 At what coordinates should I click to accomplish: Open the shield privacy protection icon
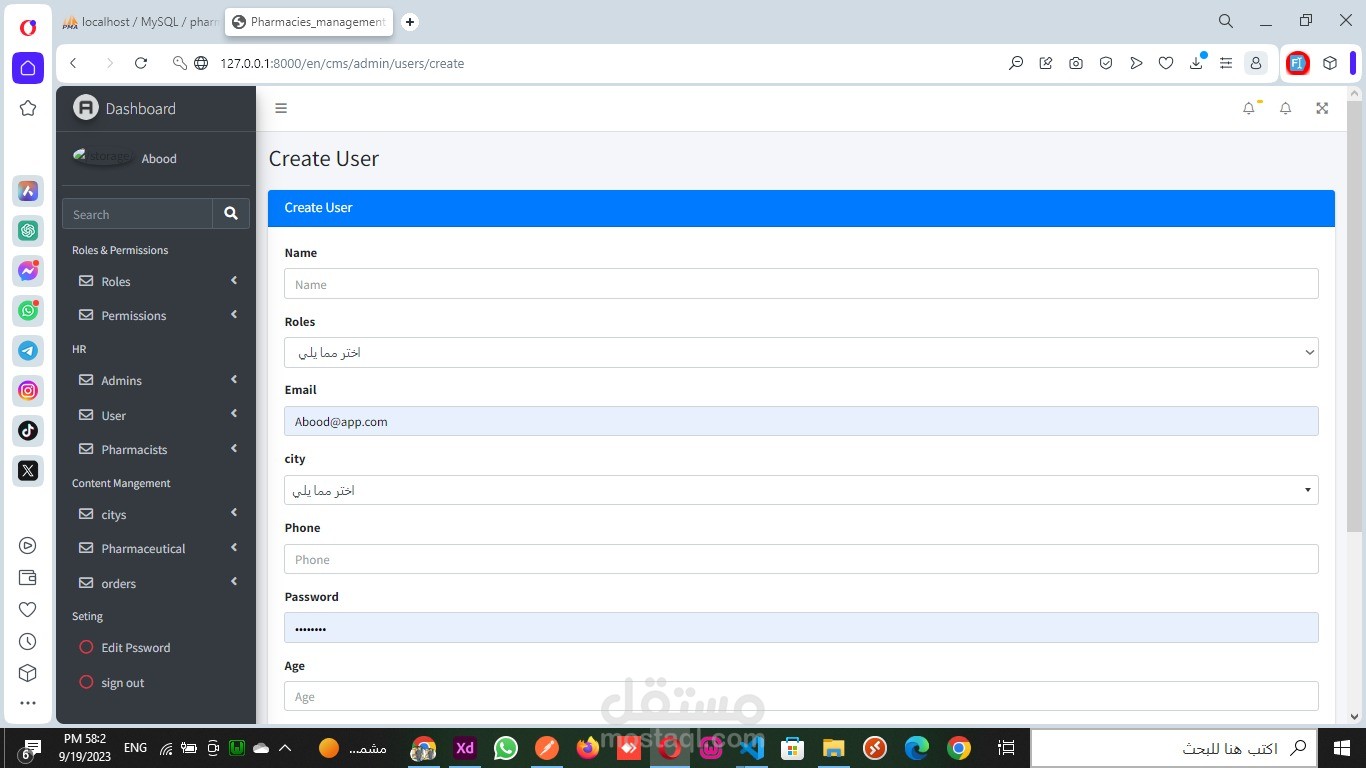tap(1106, 63)
